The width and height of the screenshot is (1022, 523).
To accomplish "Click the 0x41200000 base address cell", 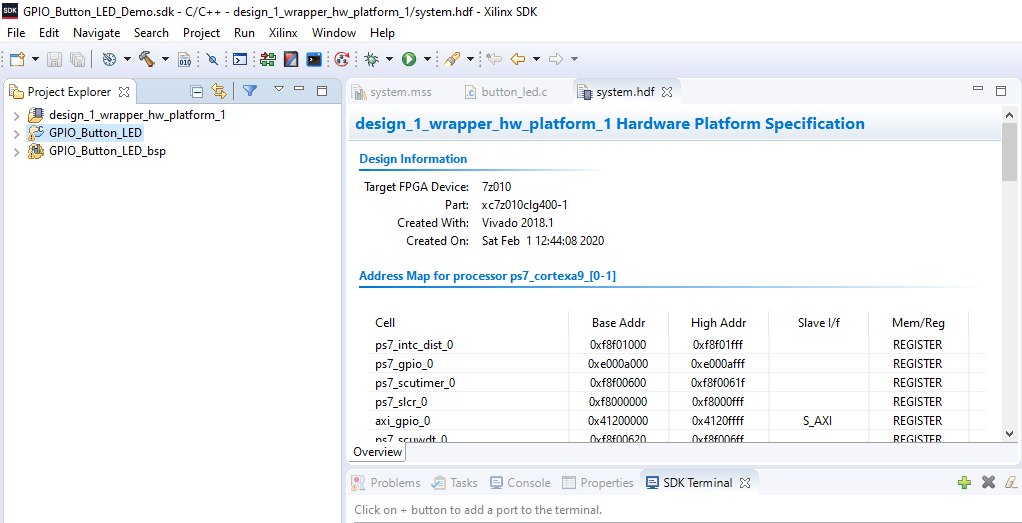I will click(618, 421).
